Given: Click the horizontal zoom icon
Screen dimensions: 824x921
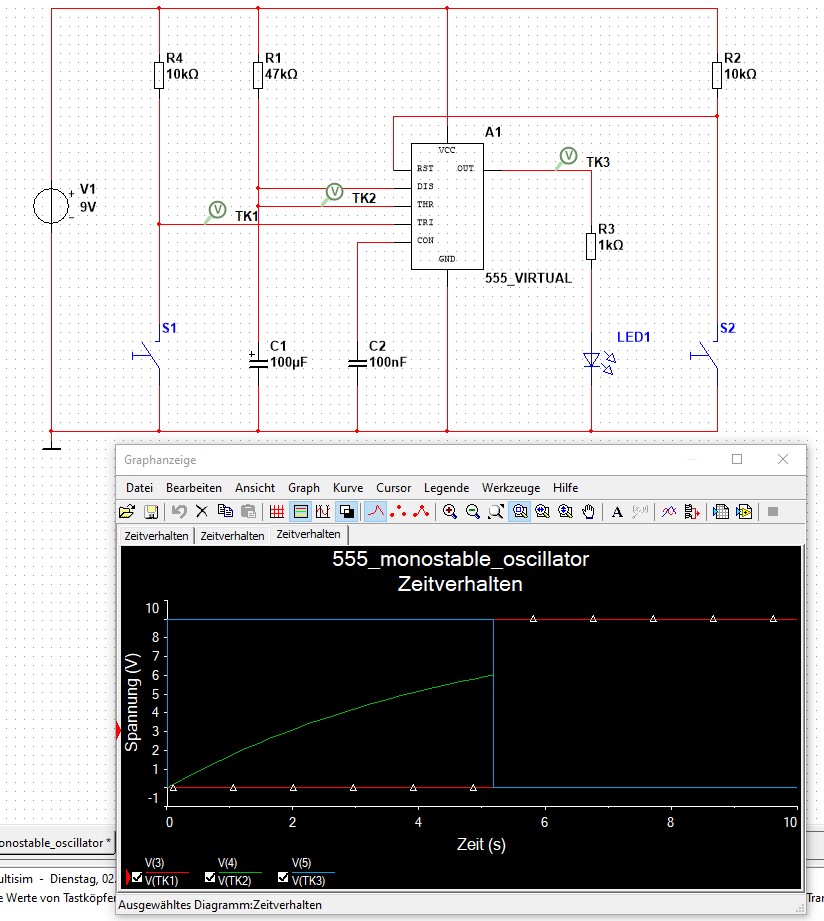Looking at the screenshot, I should pos(542,512).
